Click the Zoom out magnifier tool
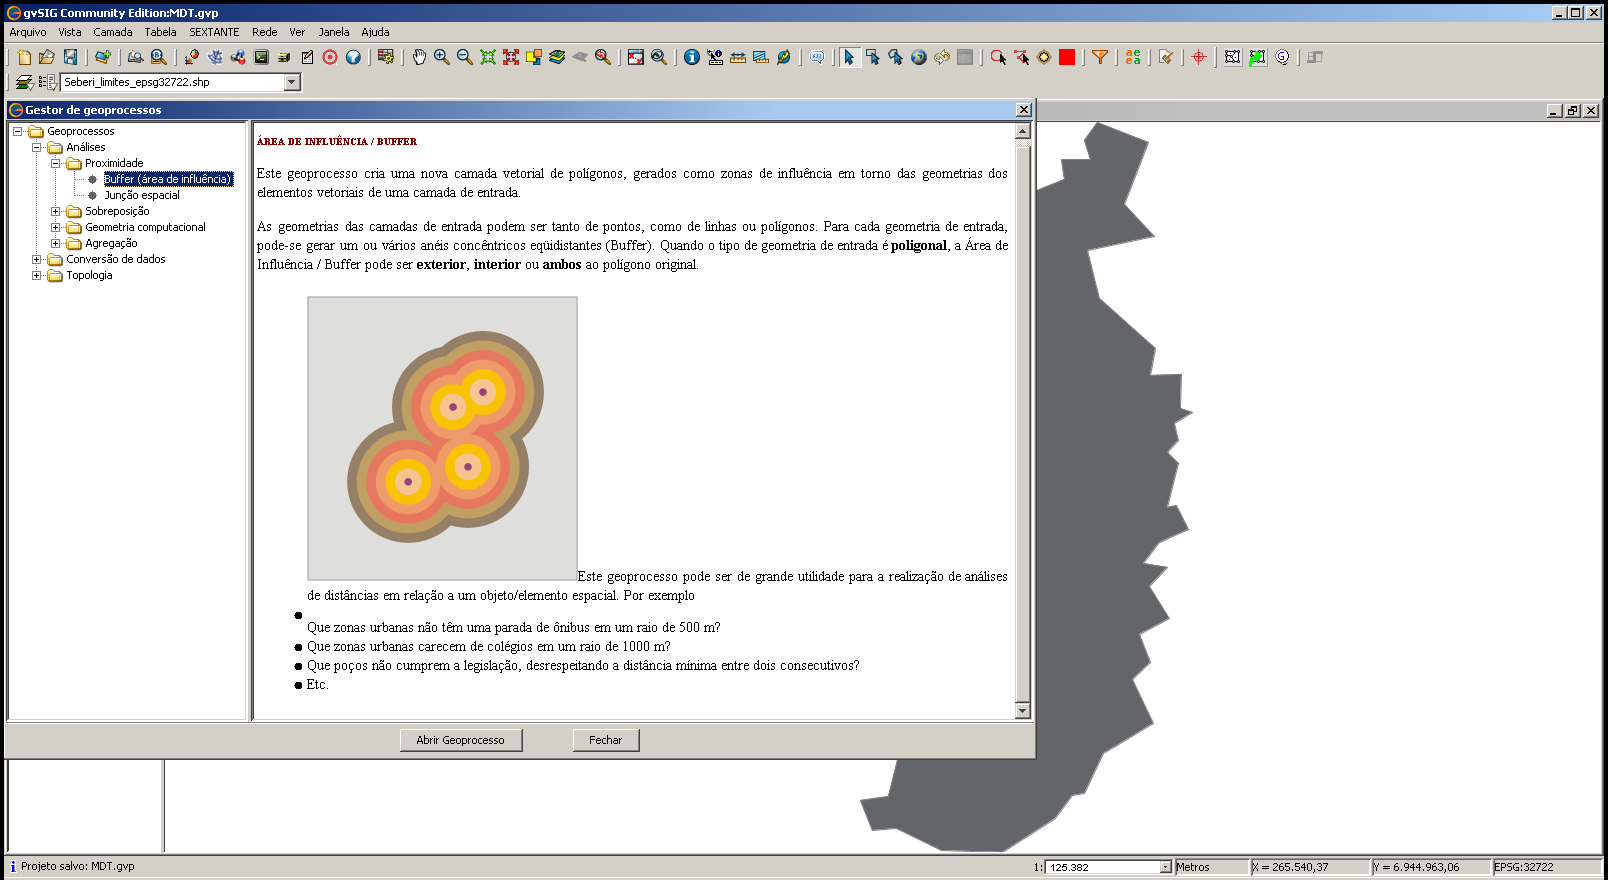This screenshot has height=880, width=1608. (x=464, y=57)
